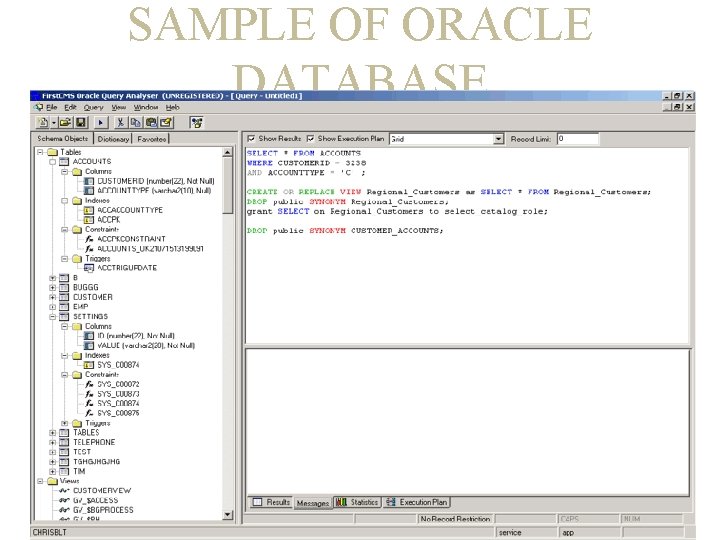Toggle the Show Execution Plan checkbox

311,138
